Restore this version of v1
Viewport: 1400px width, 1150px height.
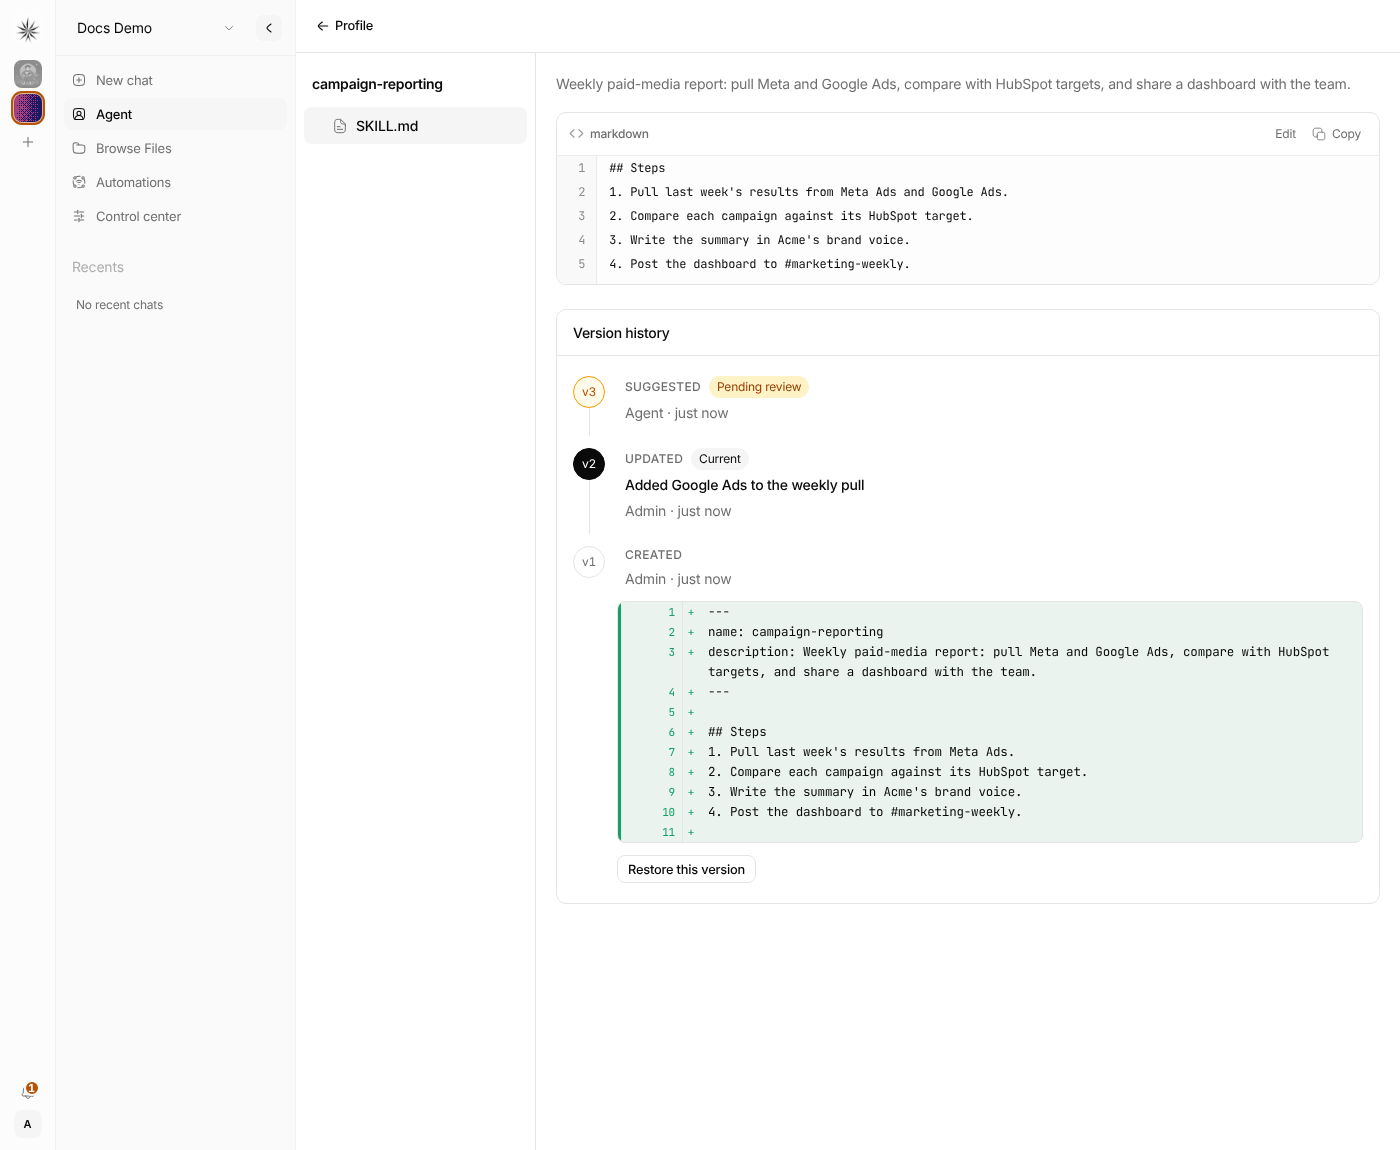click(x=686, y=869)
